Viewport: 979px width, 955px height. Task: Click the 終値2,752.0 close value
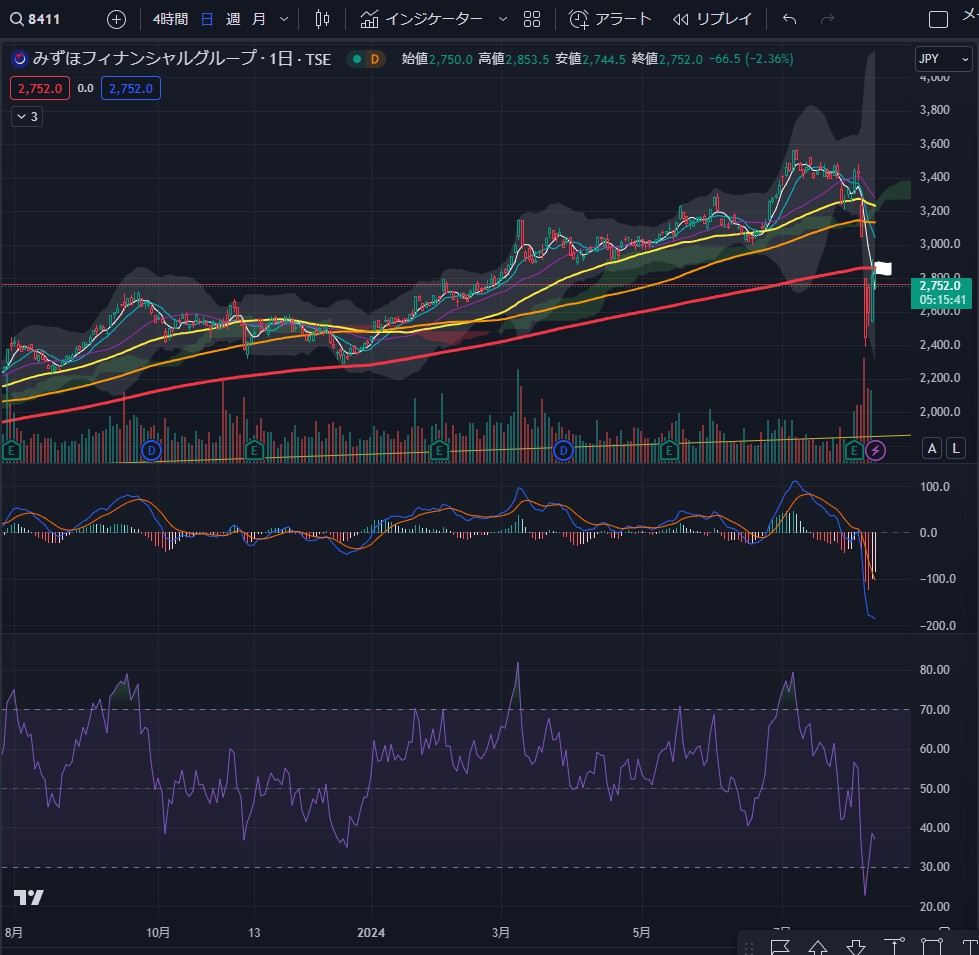tap(667, 59)
